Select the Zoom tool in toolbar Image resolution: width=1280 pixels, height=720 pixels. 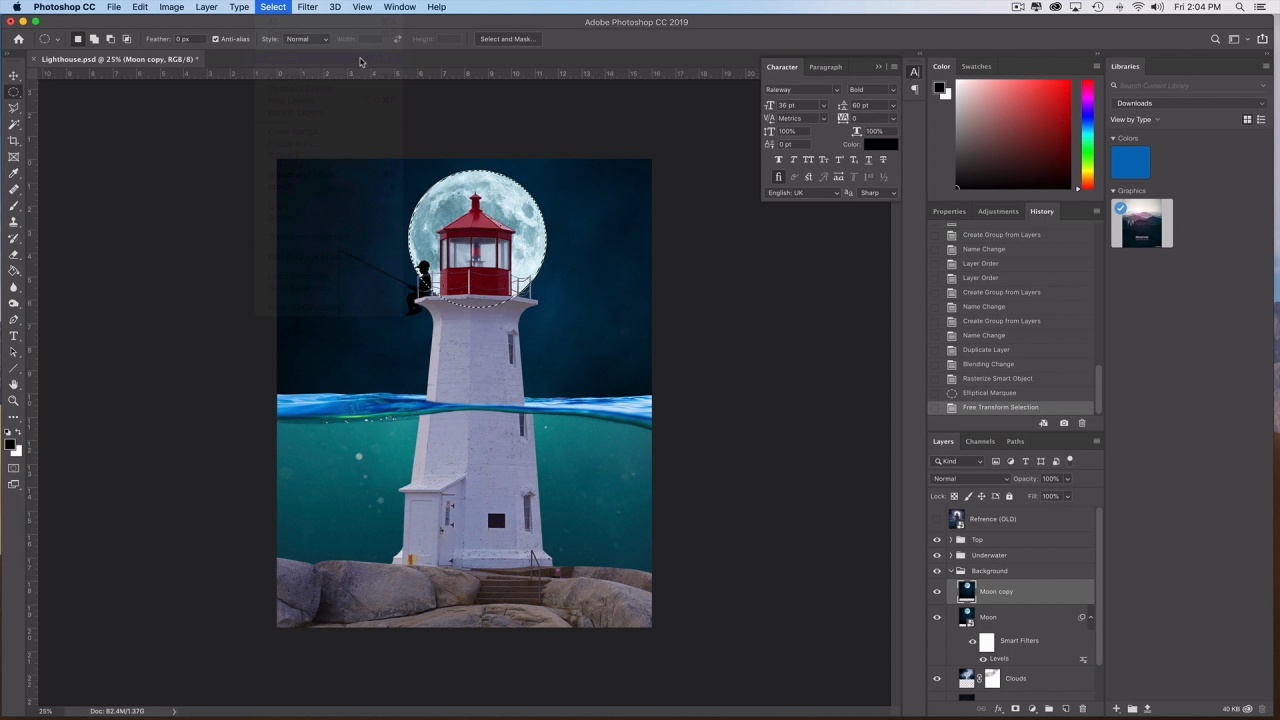point(14,400)
